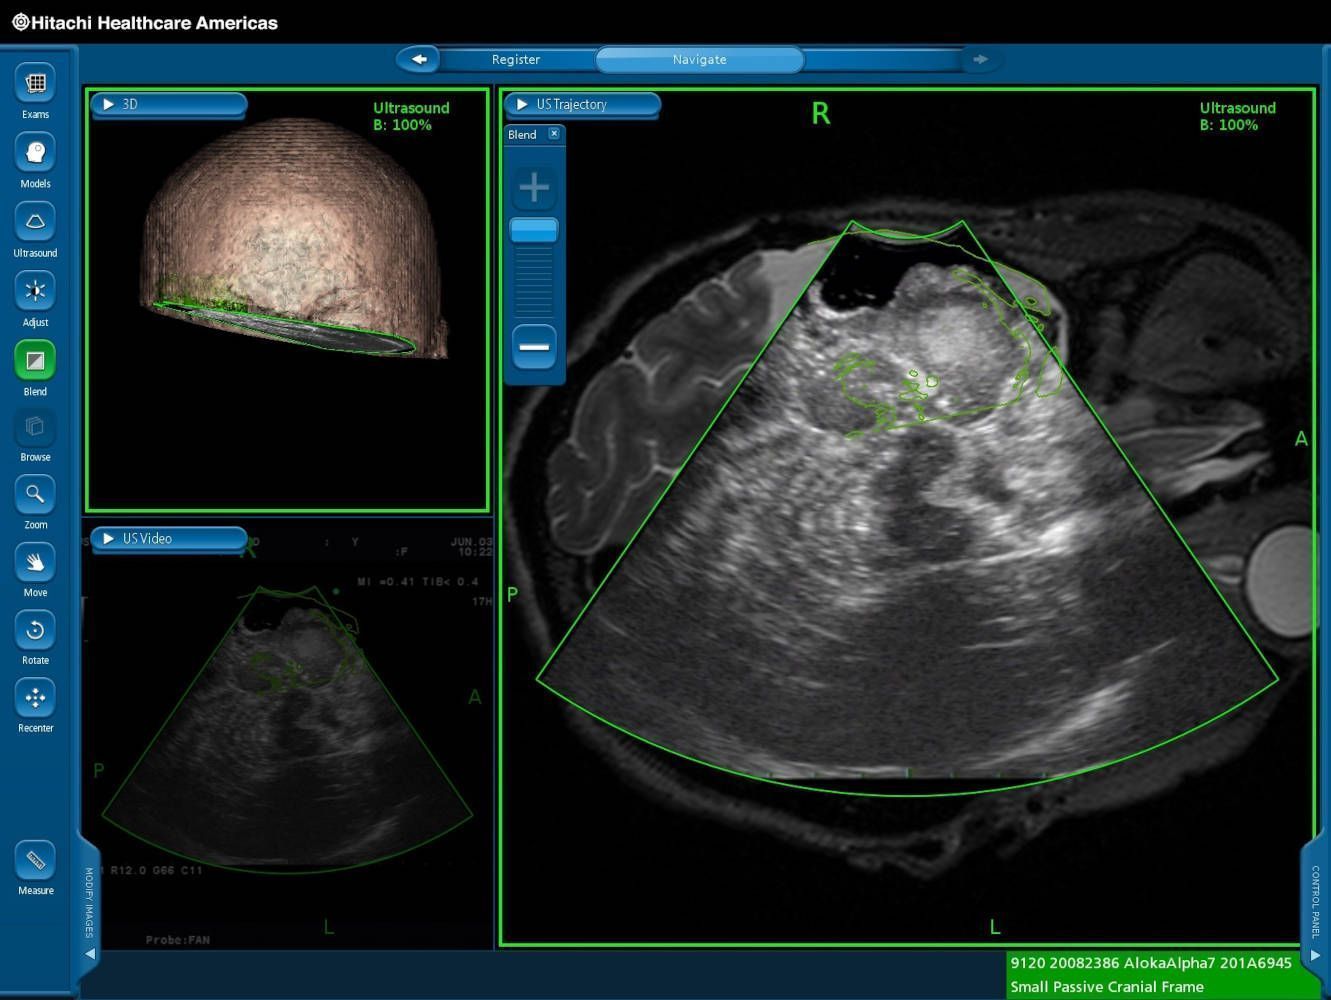Click the US Video ultrasound image
This screenshot has height=1000, width=1331.
coord(287,729)
